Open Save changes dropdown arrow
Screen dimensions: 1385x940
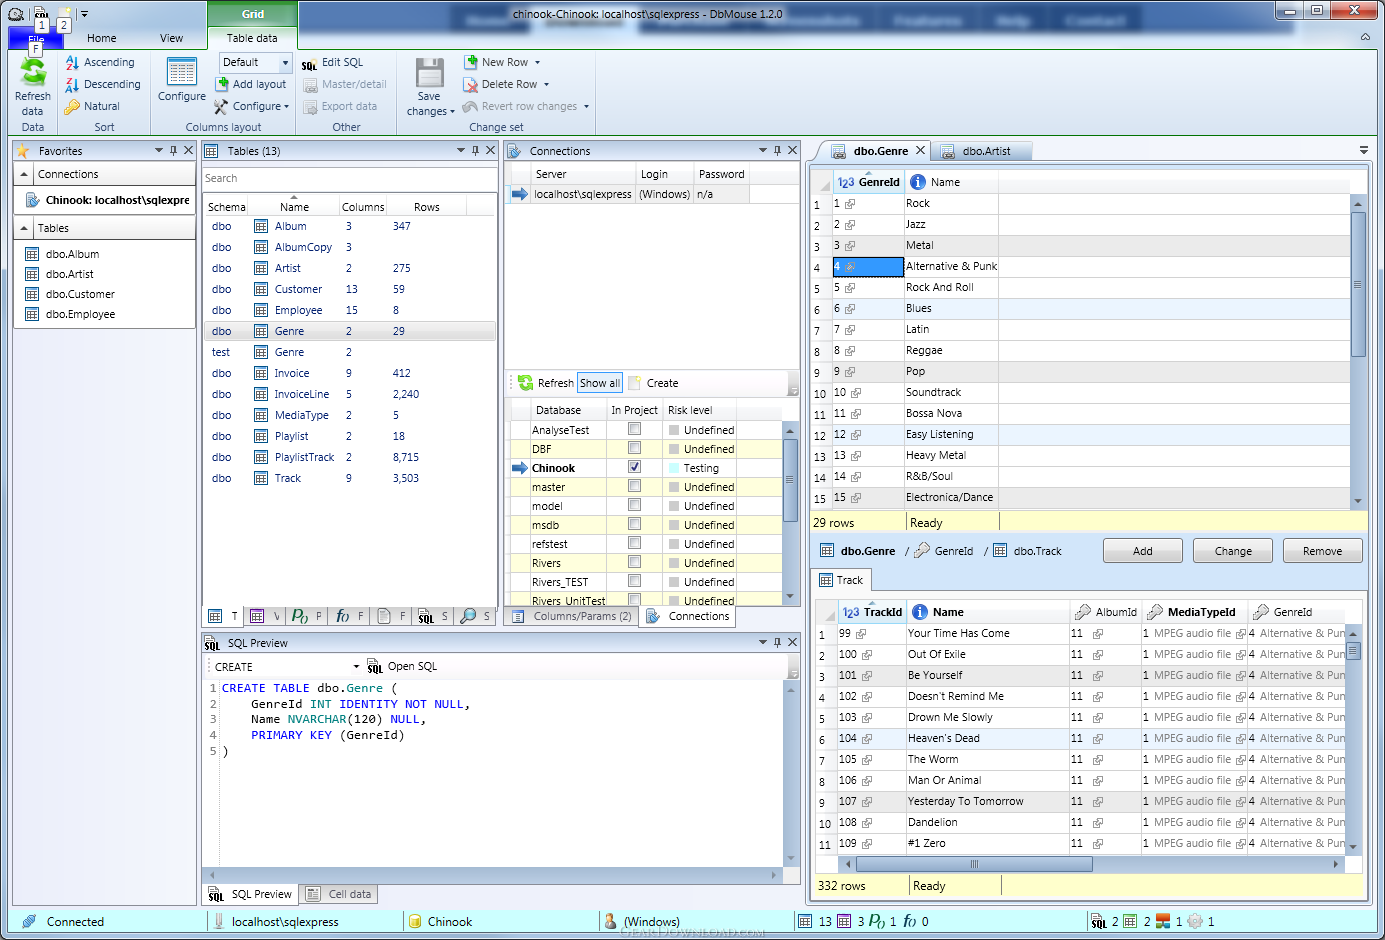(x=452, y=112)
